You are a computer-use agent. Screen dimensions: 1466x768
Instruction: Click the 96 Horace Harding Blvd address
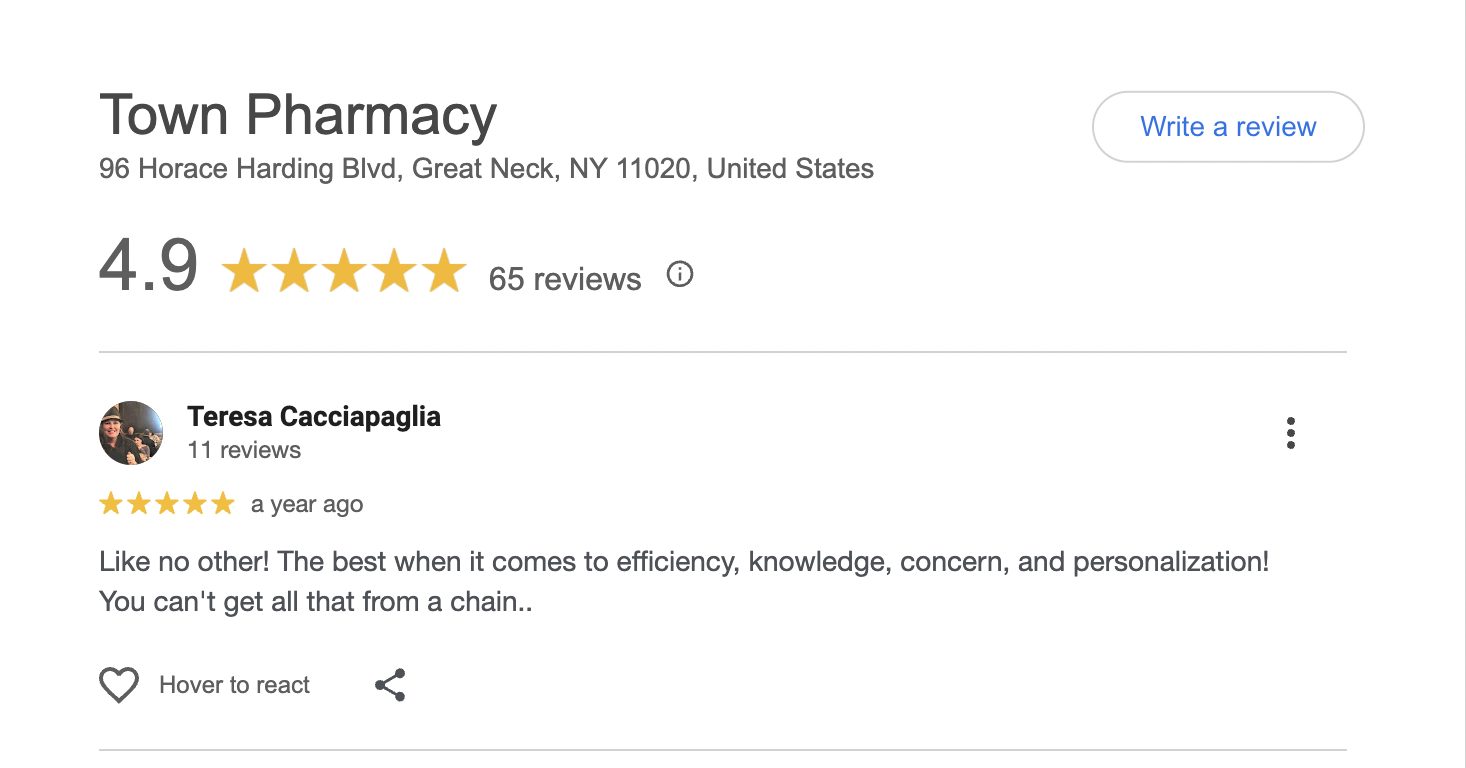(486, 168)
